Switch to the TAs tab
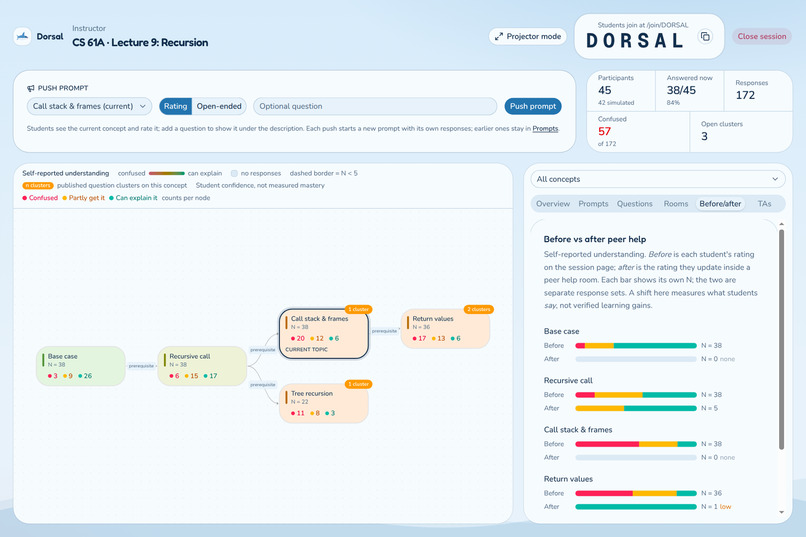The image size is (806, 537). [764, 204]
